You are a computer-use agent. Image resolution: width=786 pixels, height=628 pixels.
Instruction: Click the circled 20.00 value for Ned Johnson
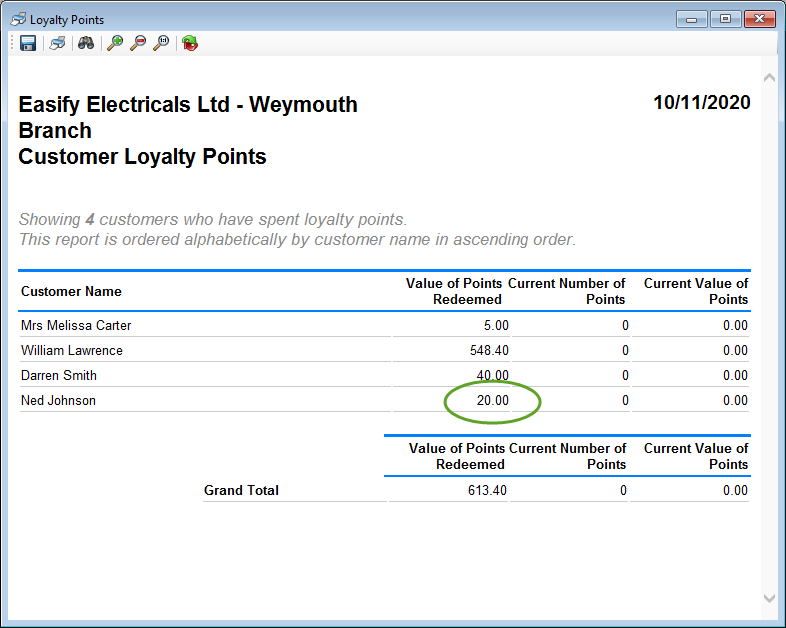coord(492,400)
